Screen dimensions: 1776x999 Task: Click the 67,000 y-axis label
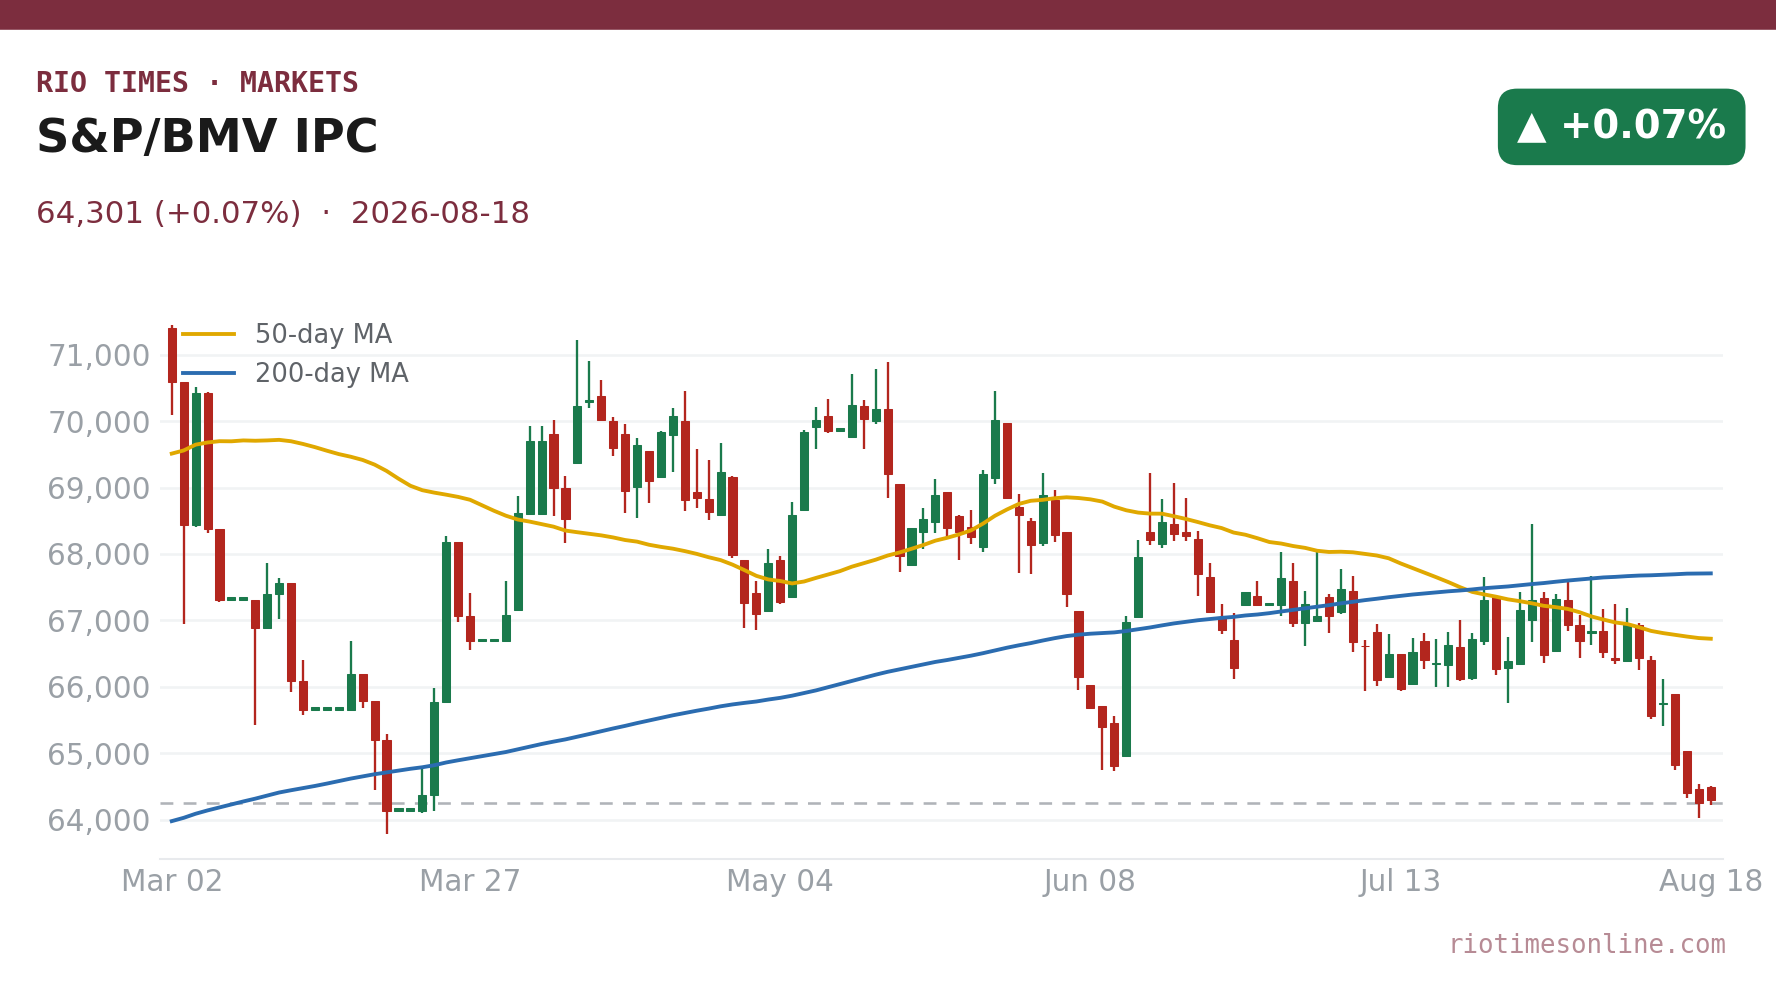99,622
